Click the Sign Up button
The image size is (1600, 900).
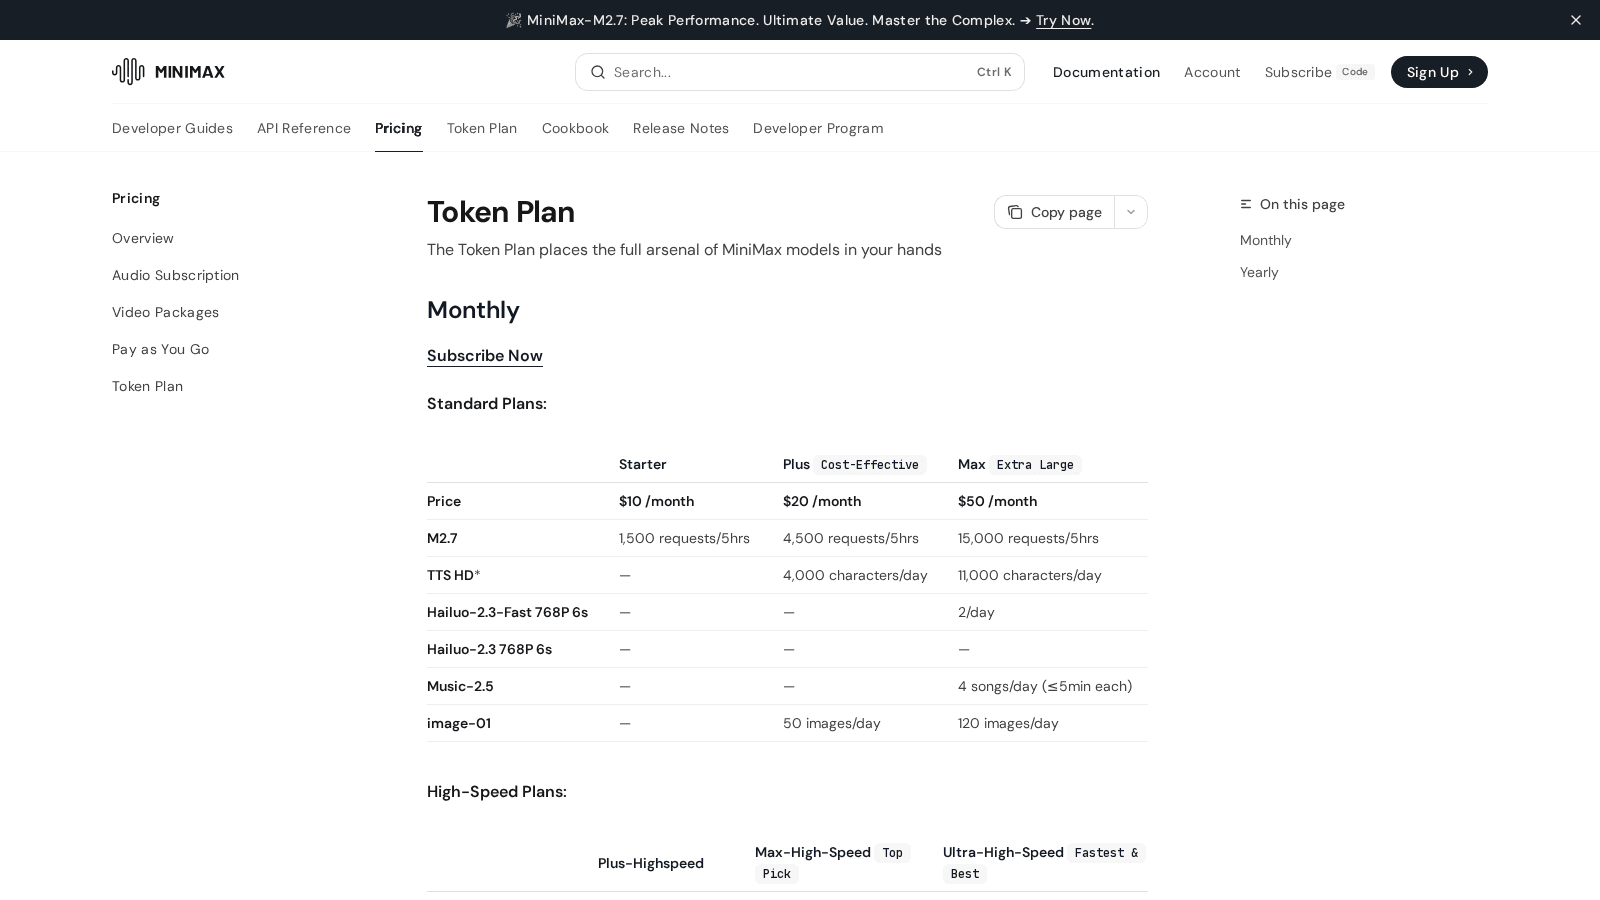click(1438, 72)
